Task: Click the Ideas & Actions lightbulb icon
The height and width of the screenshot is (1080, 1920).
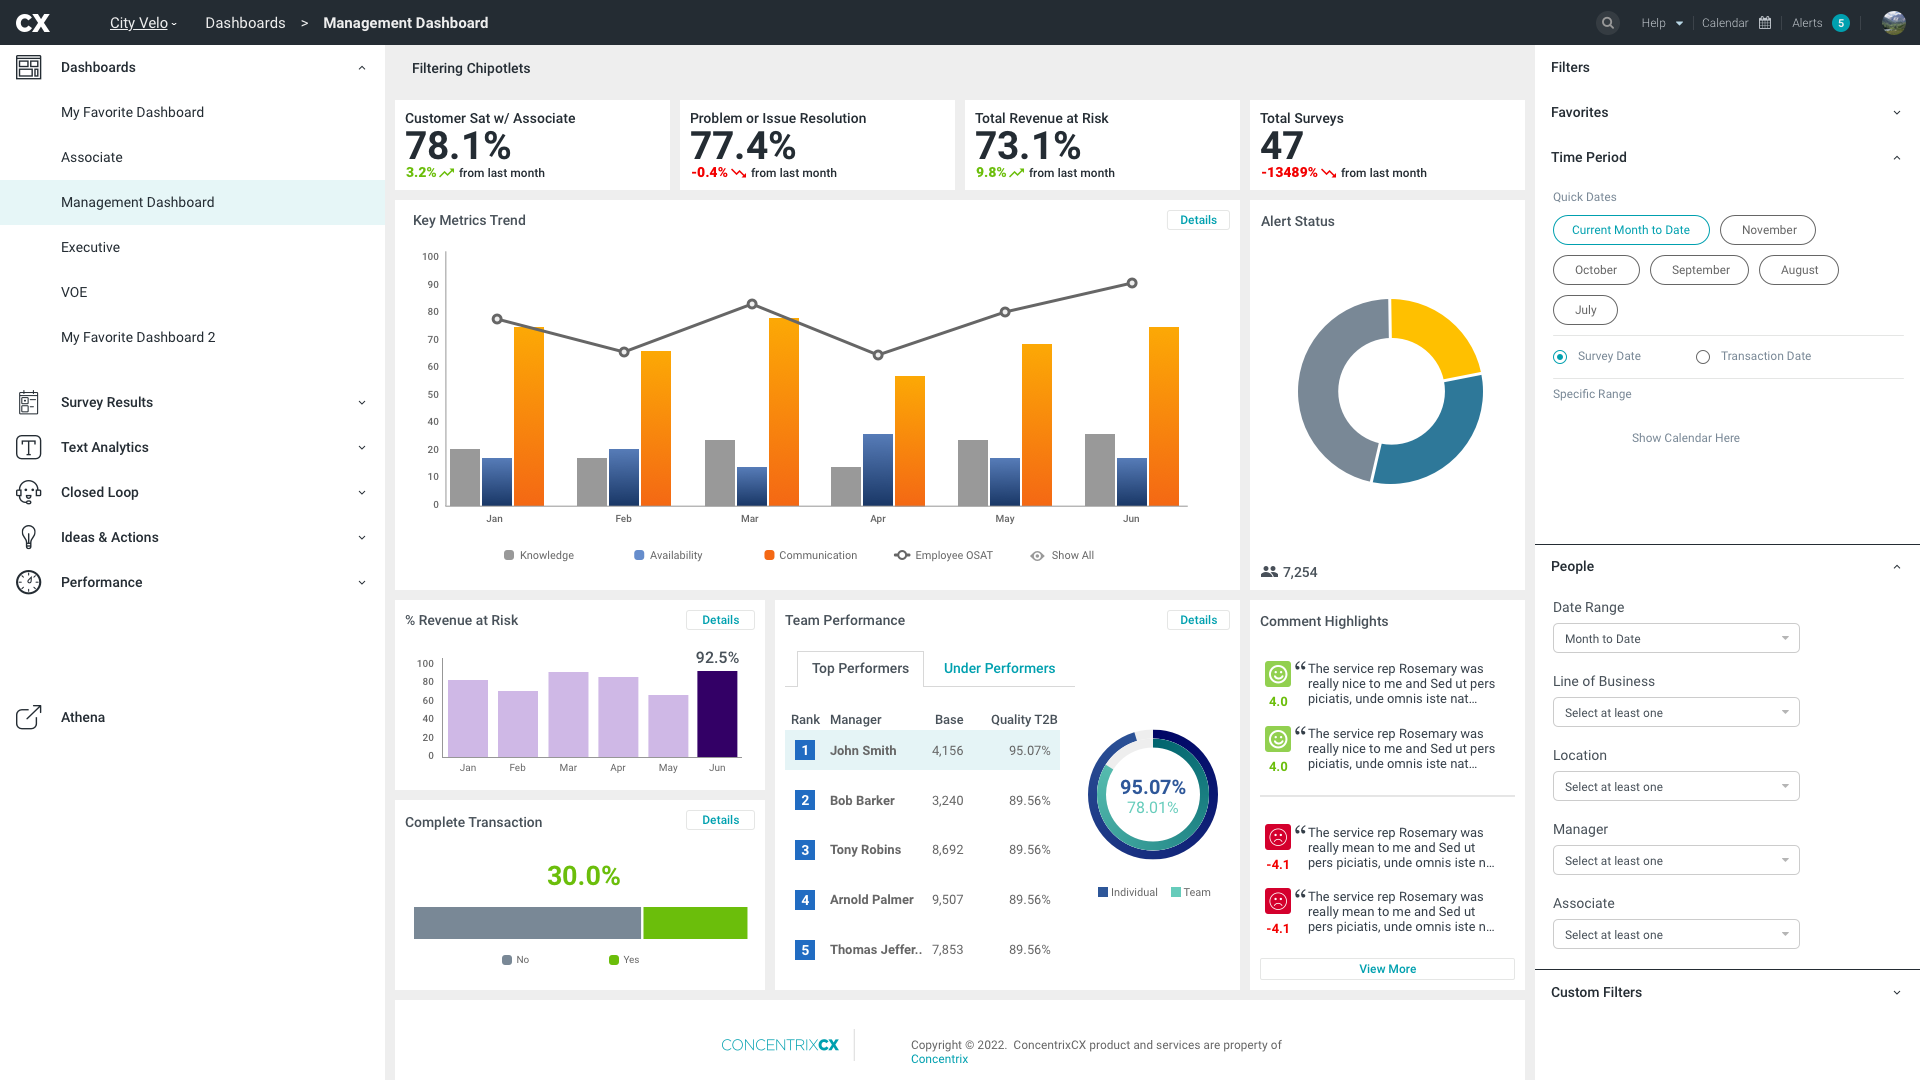Action: [28, 537]
